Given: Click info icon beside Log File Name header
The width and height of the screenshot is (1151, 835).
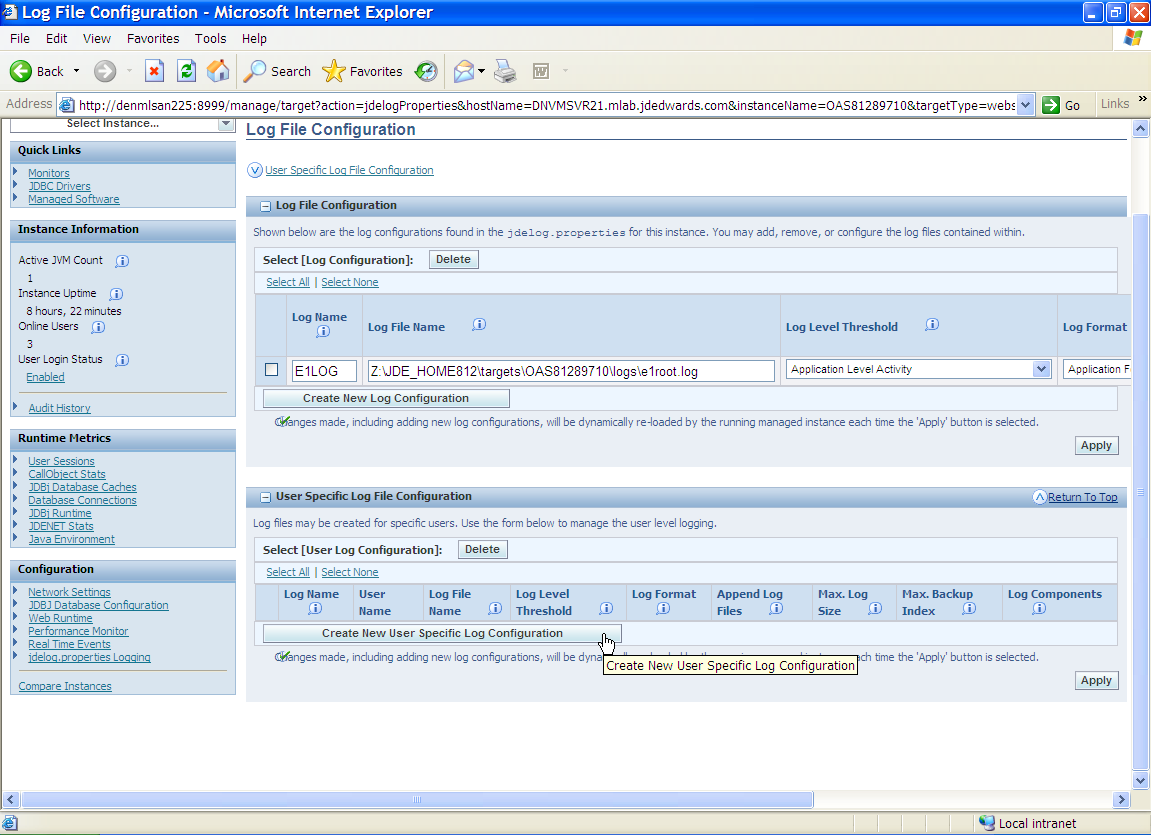Looking at the screenshot, I should click(x=479, y=324).
